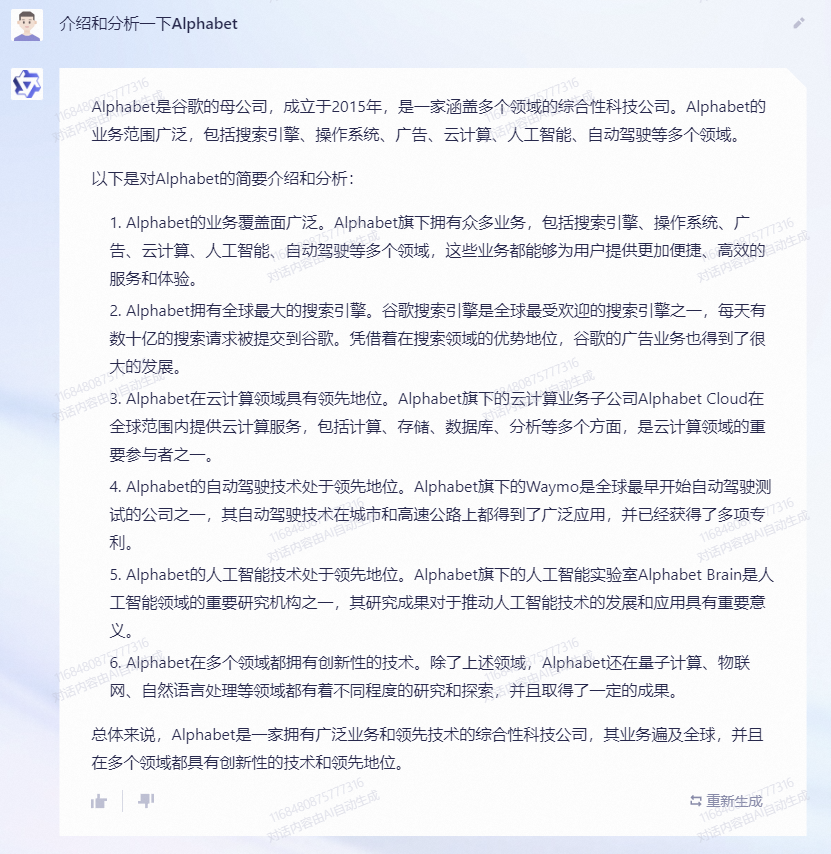Click the word Waymo in item 4
Image resolution: width=831 pixels, height=854 pixels.
(552, 487)
